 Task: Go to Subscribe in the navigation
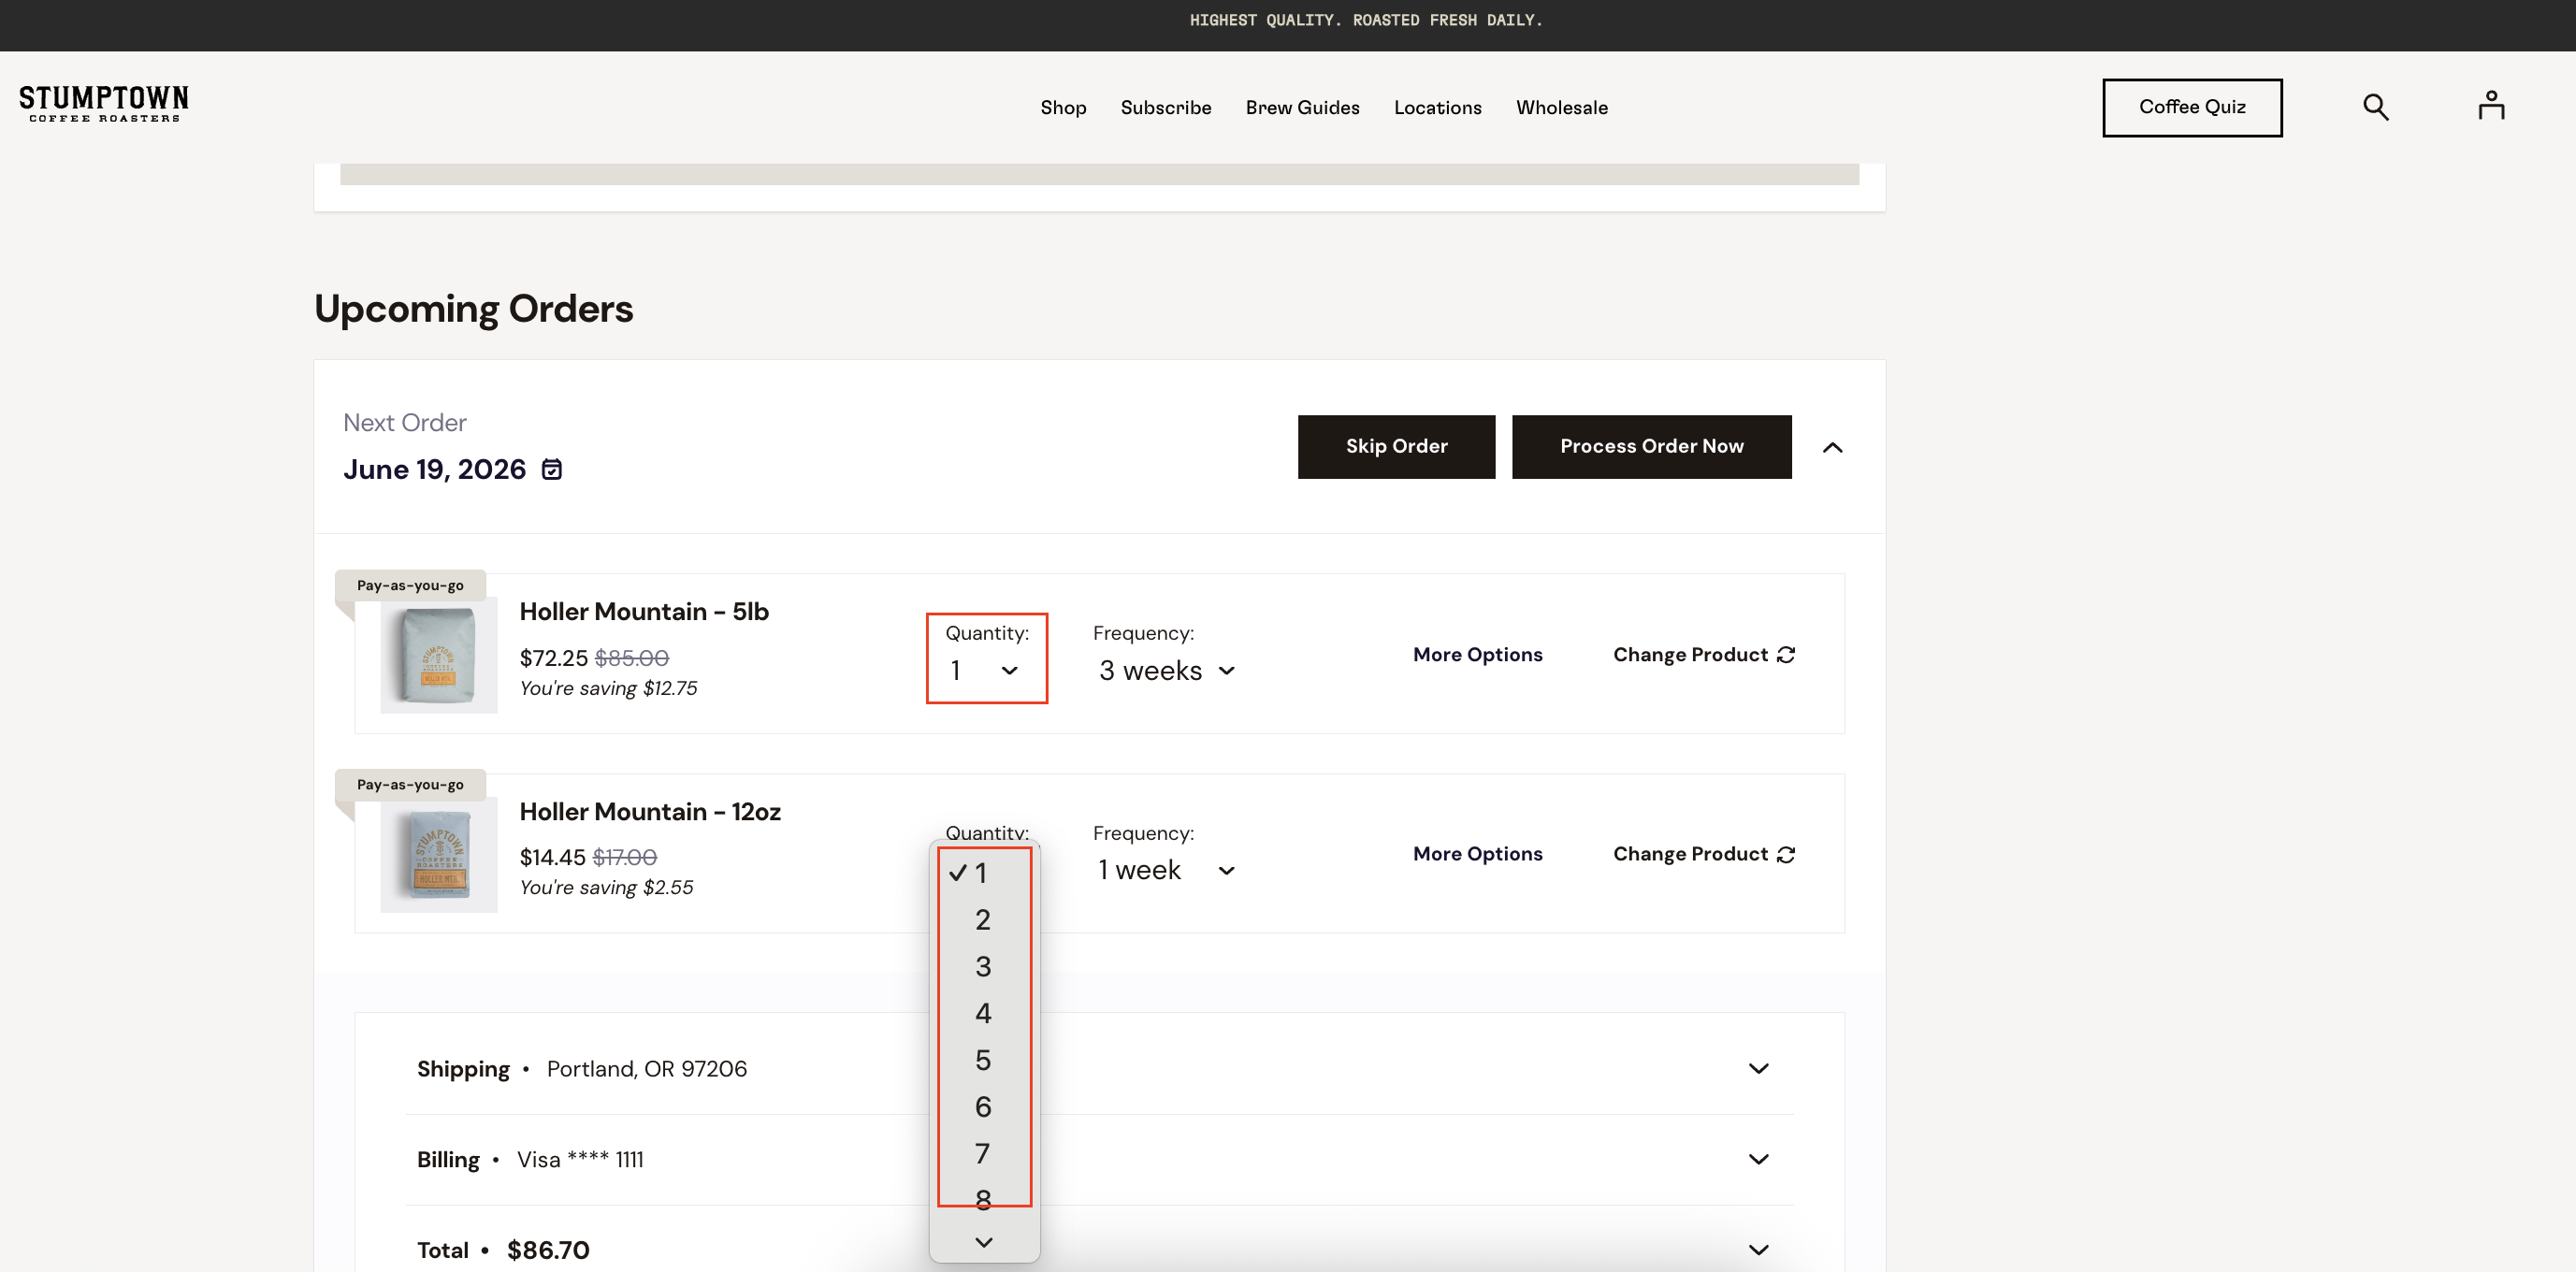pyautogui.click(x=1166, y=107)
